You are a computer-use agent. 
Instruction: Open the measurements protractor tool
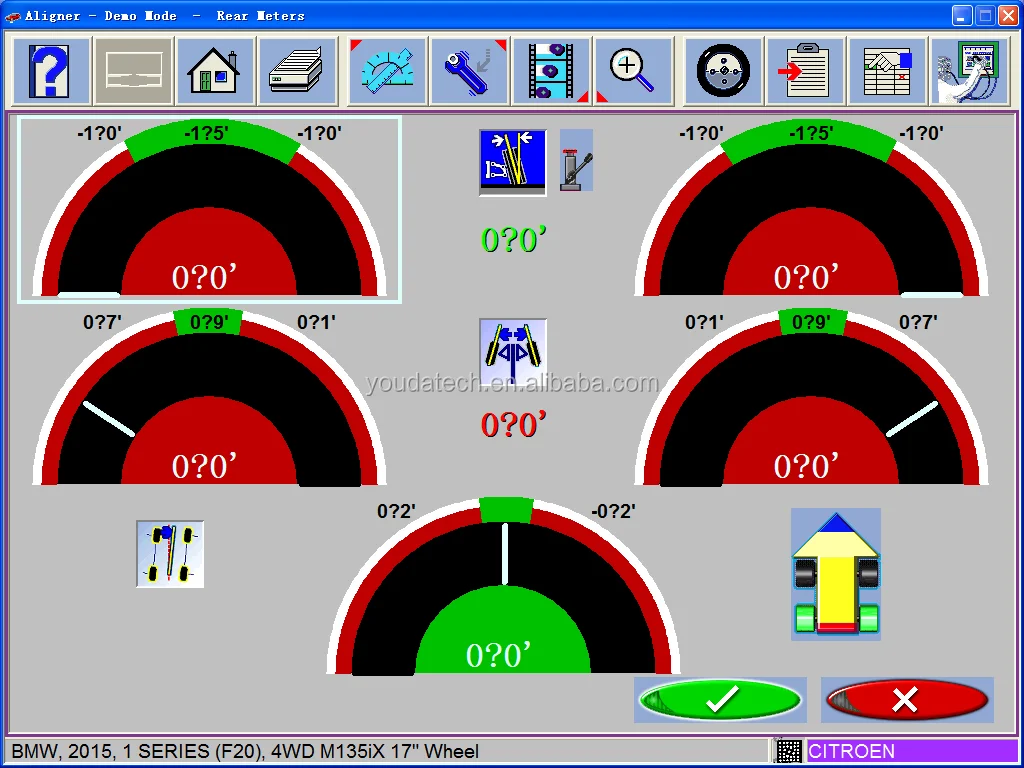click(386, 70)
